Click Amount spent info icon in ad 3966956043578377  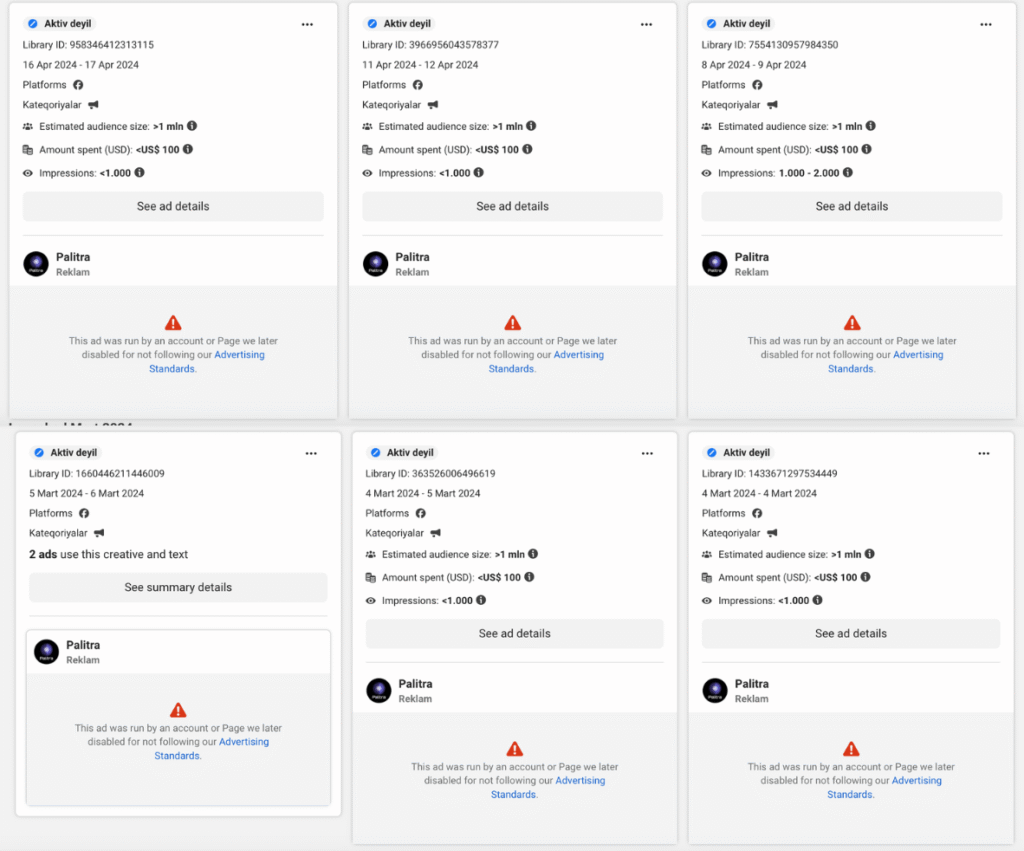pos(528,149)
